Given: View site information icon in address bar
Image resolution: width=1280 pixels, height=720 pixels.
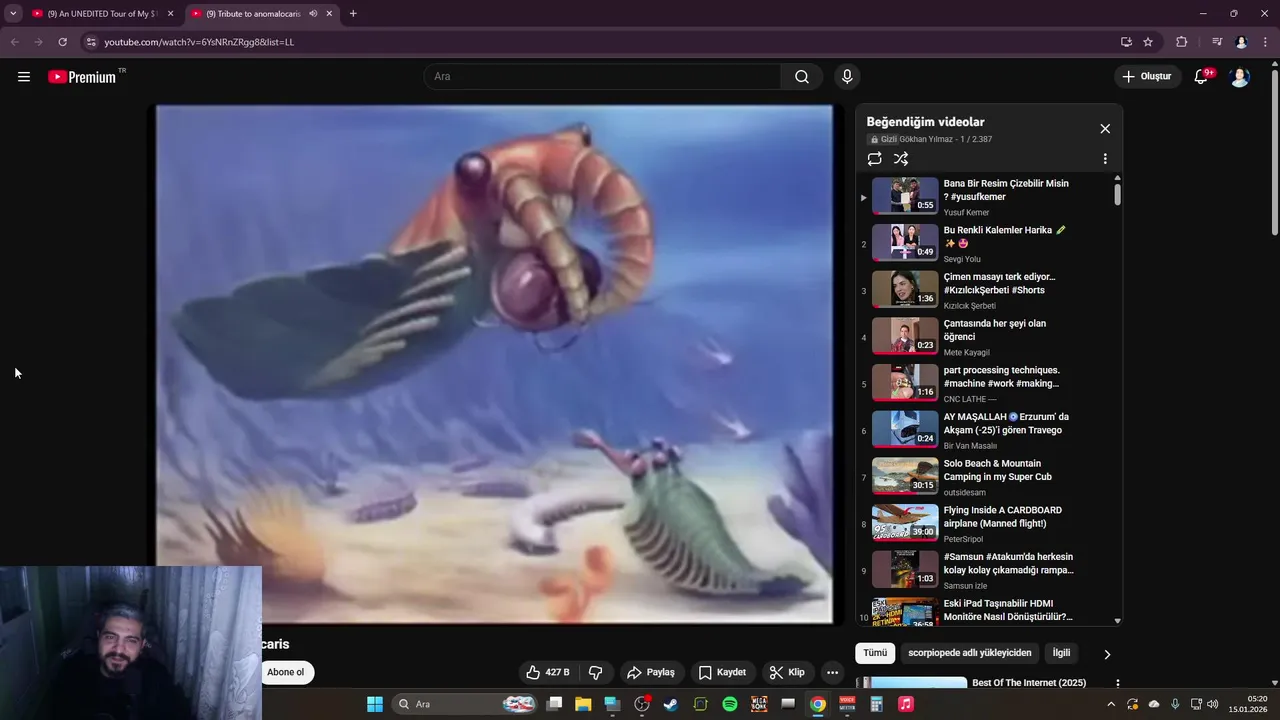Looking at the screenshot, I should (x=90, y=42).
